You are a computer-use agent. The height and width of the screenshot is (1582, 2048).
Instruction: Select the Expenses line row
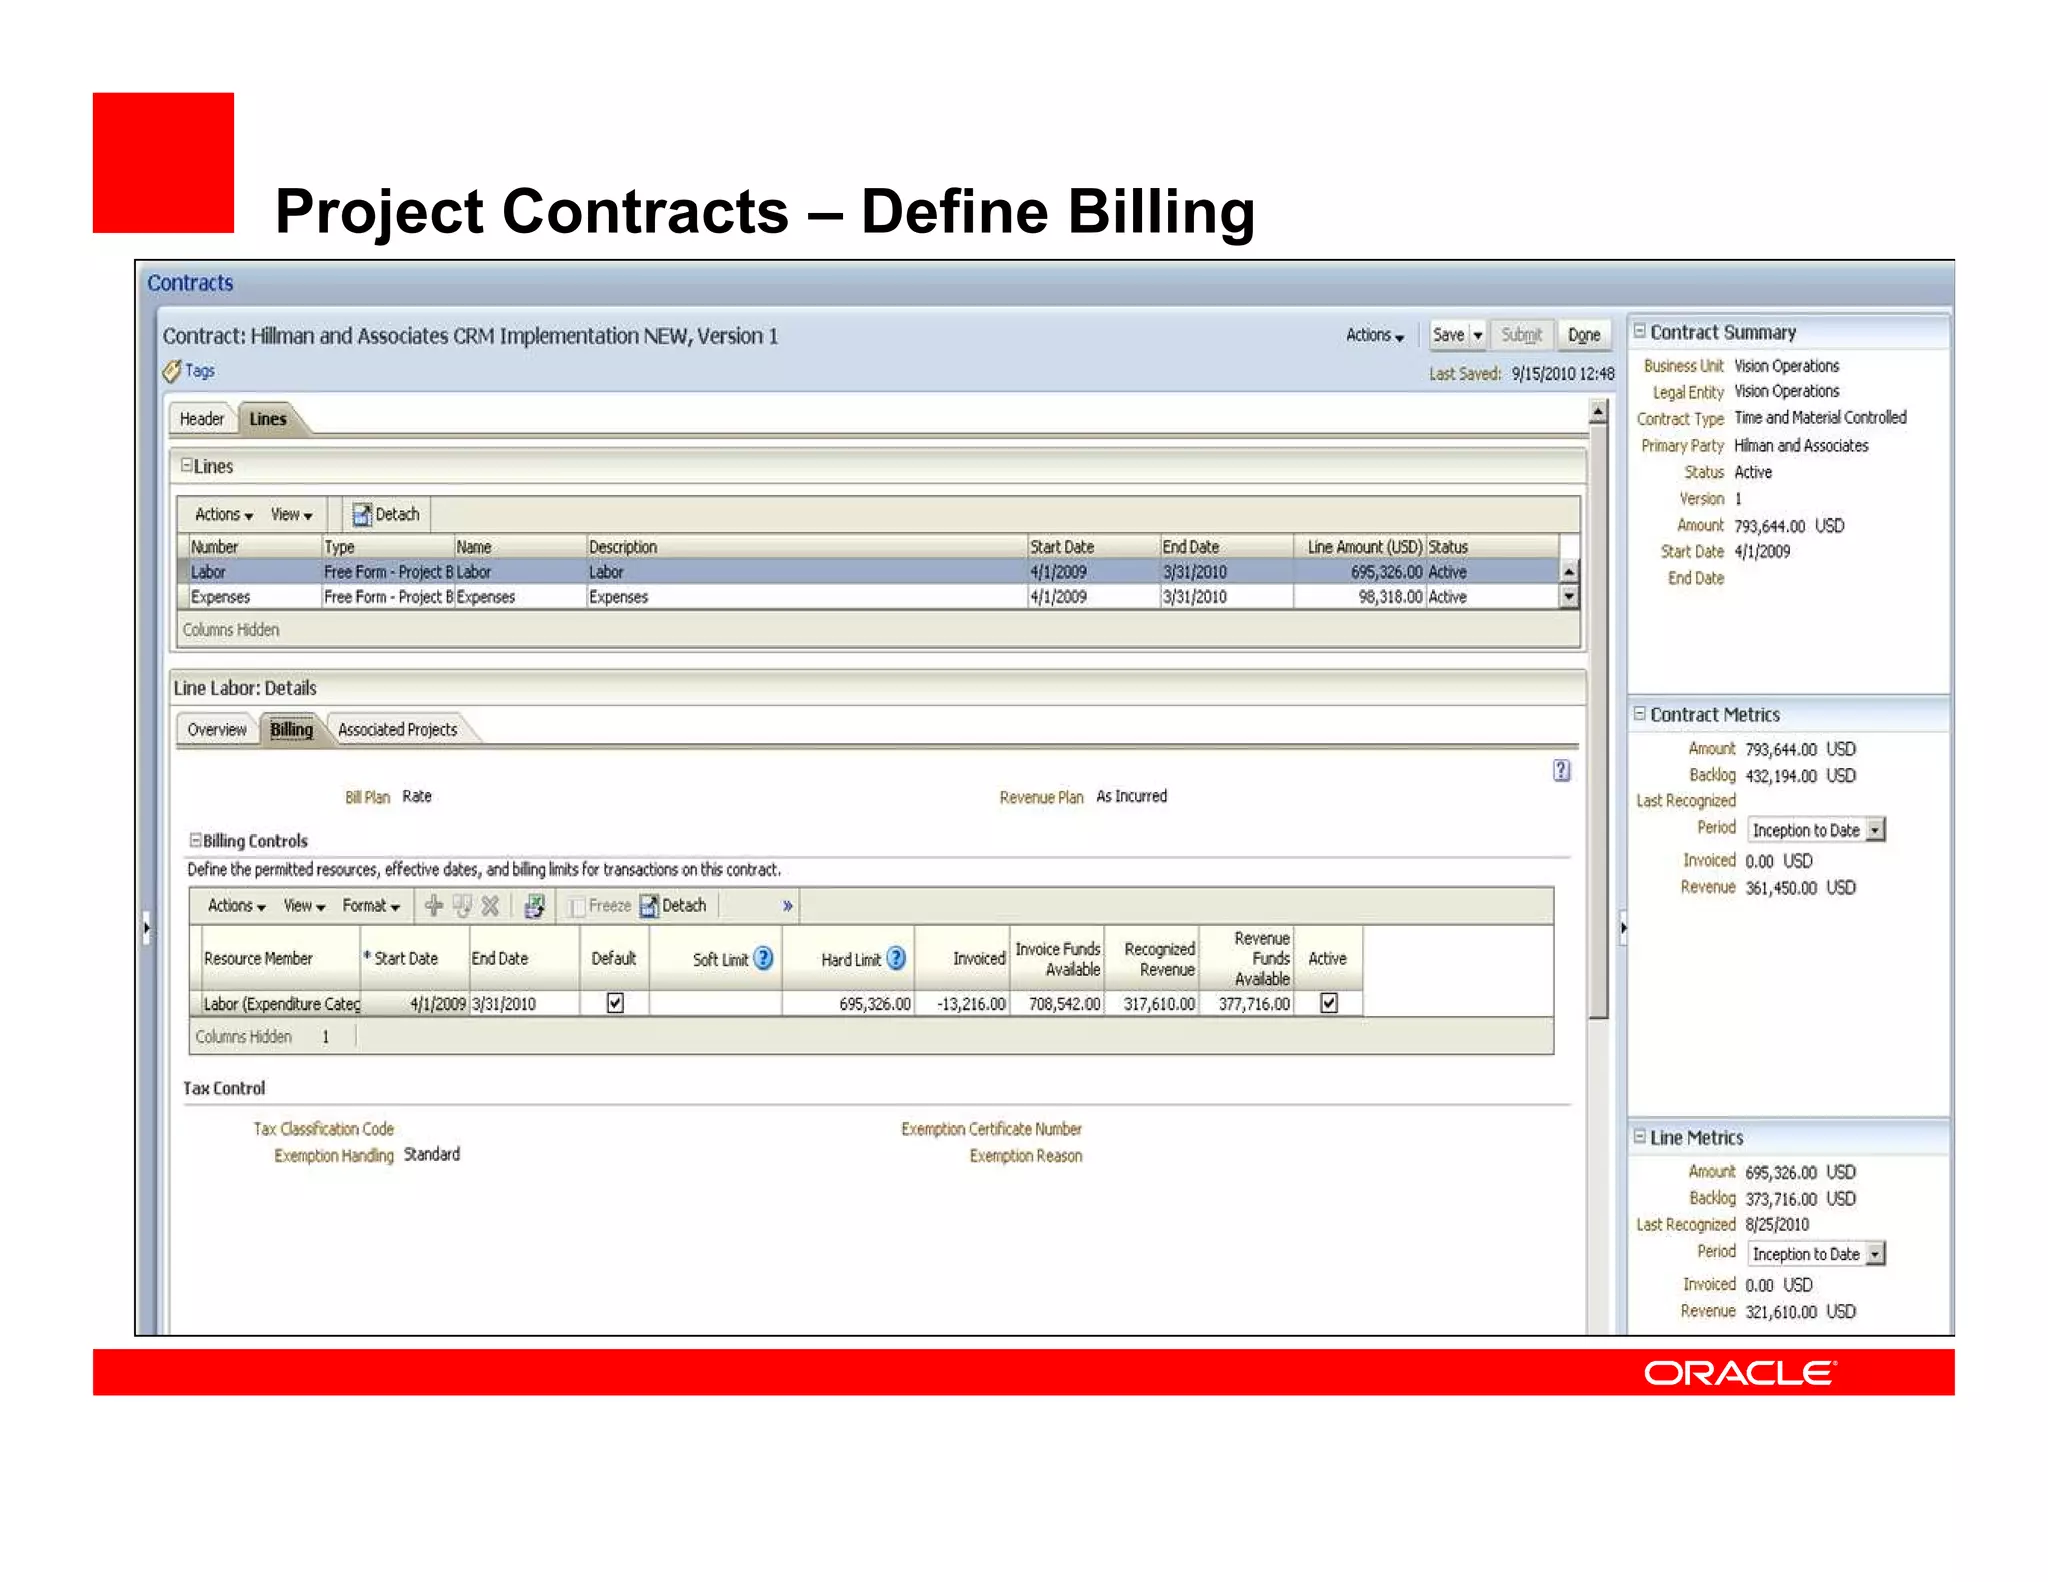pos(868,597)
